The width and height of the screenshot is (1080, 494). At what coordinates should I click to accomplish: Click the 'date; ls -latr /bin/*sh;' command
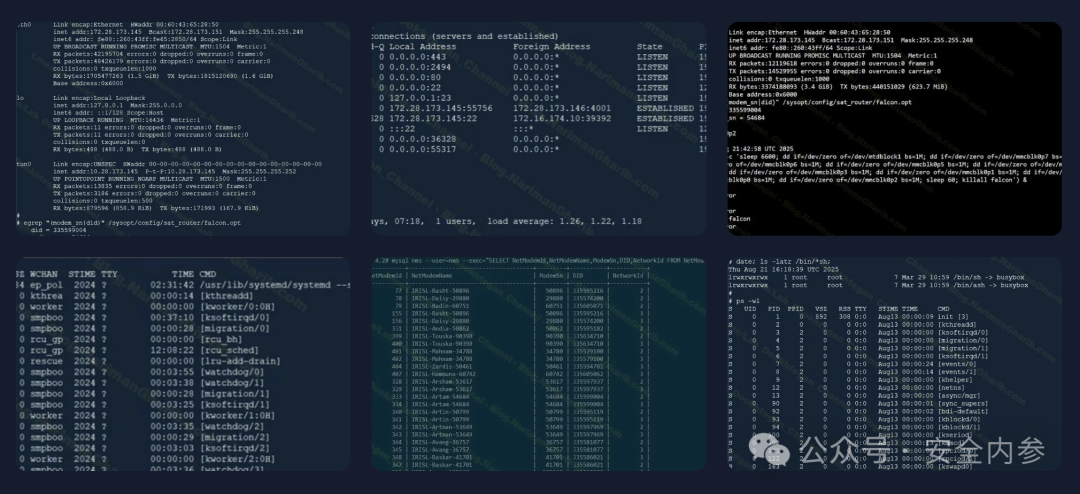tap(779, 261)
